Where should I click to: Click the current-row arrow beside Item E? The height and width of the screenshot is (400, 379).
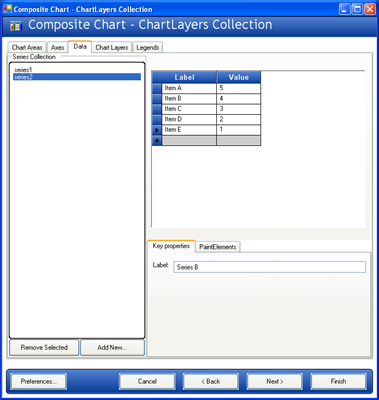(x=157, y=130)
